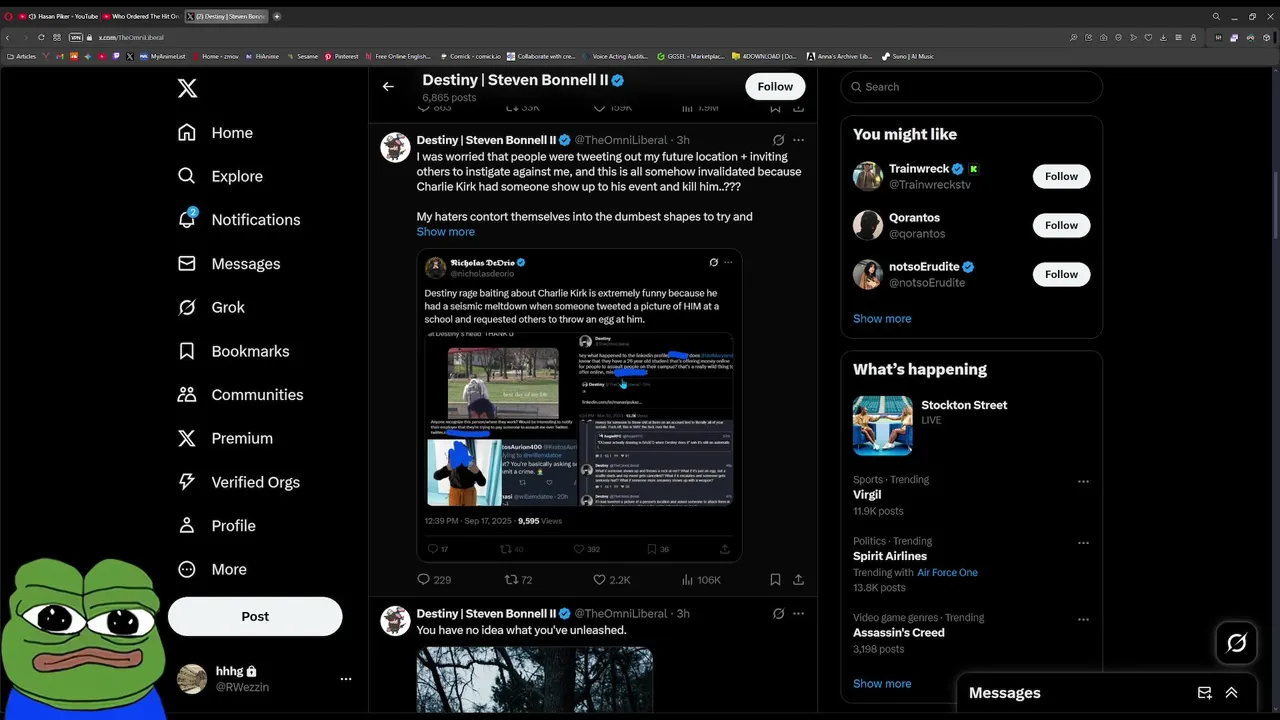Open Spirit Airlines trending topic
Viewport: 1280px width, 720px height.
click(890, 556)
